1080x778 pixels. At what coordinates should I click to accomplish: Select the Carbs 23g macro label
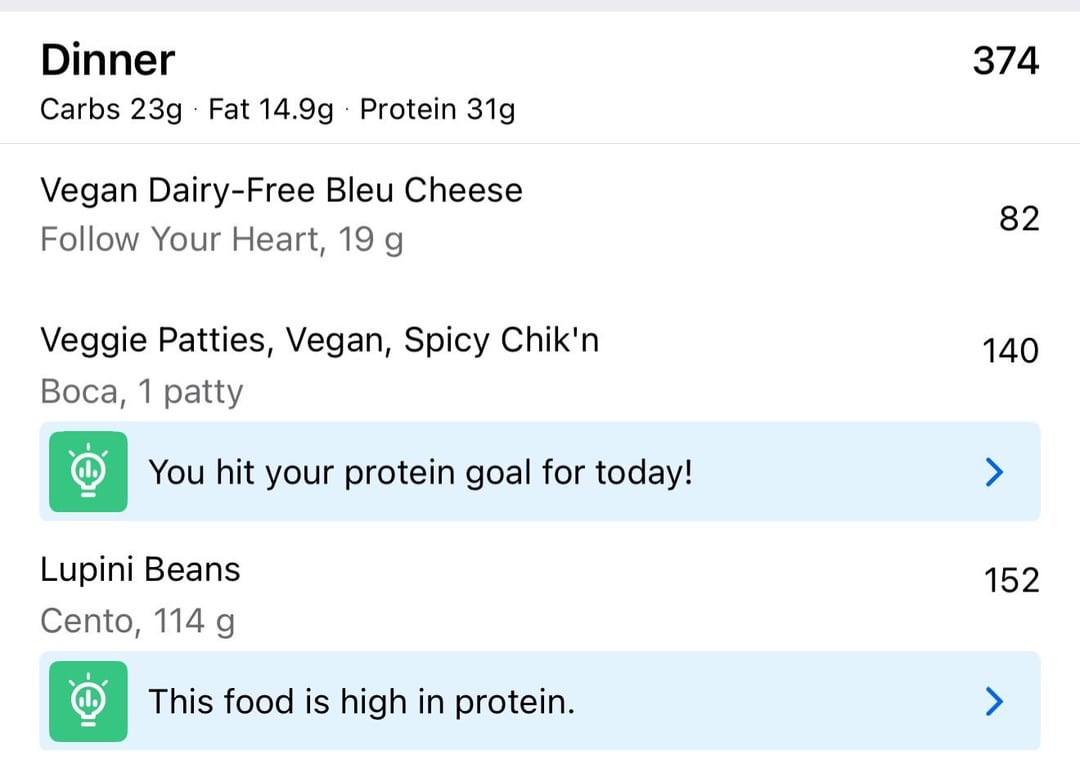click(x=111, y=109)
